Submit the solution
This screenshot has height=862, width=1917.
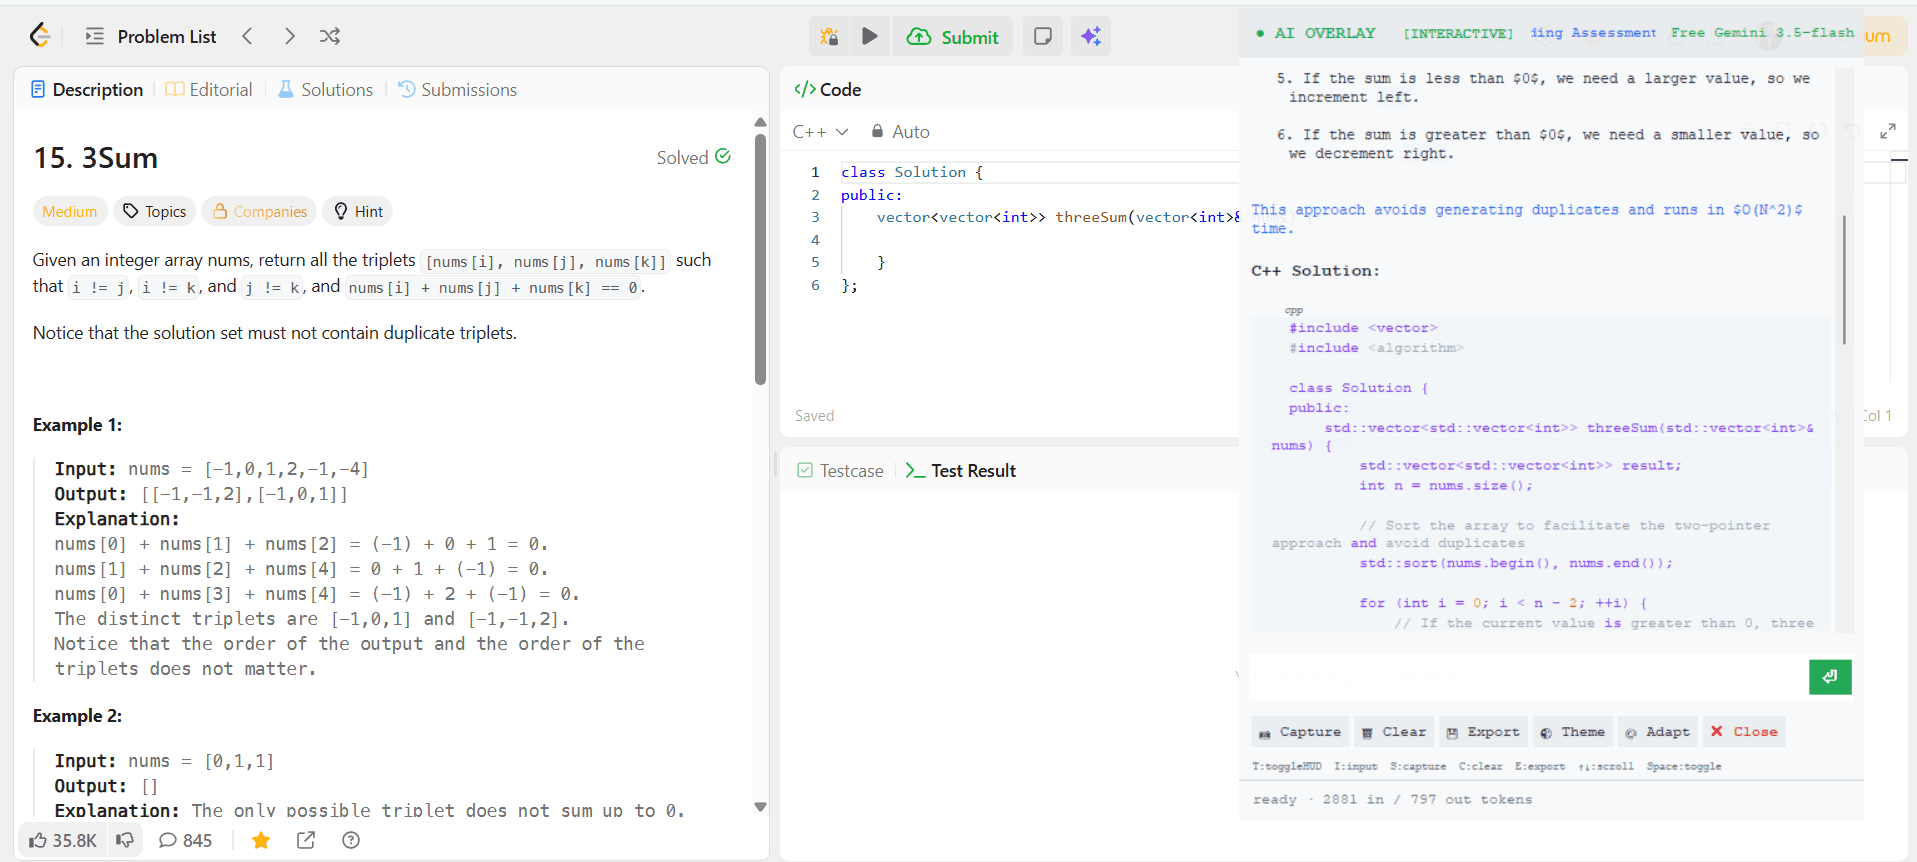click(952, 37)
